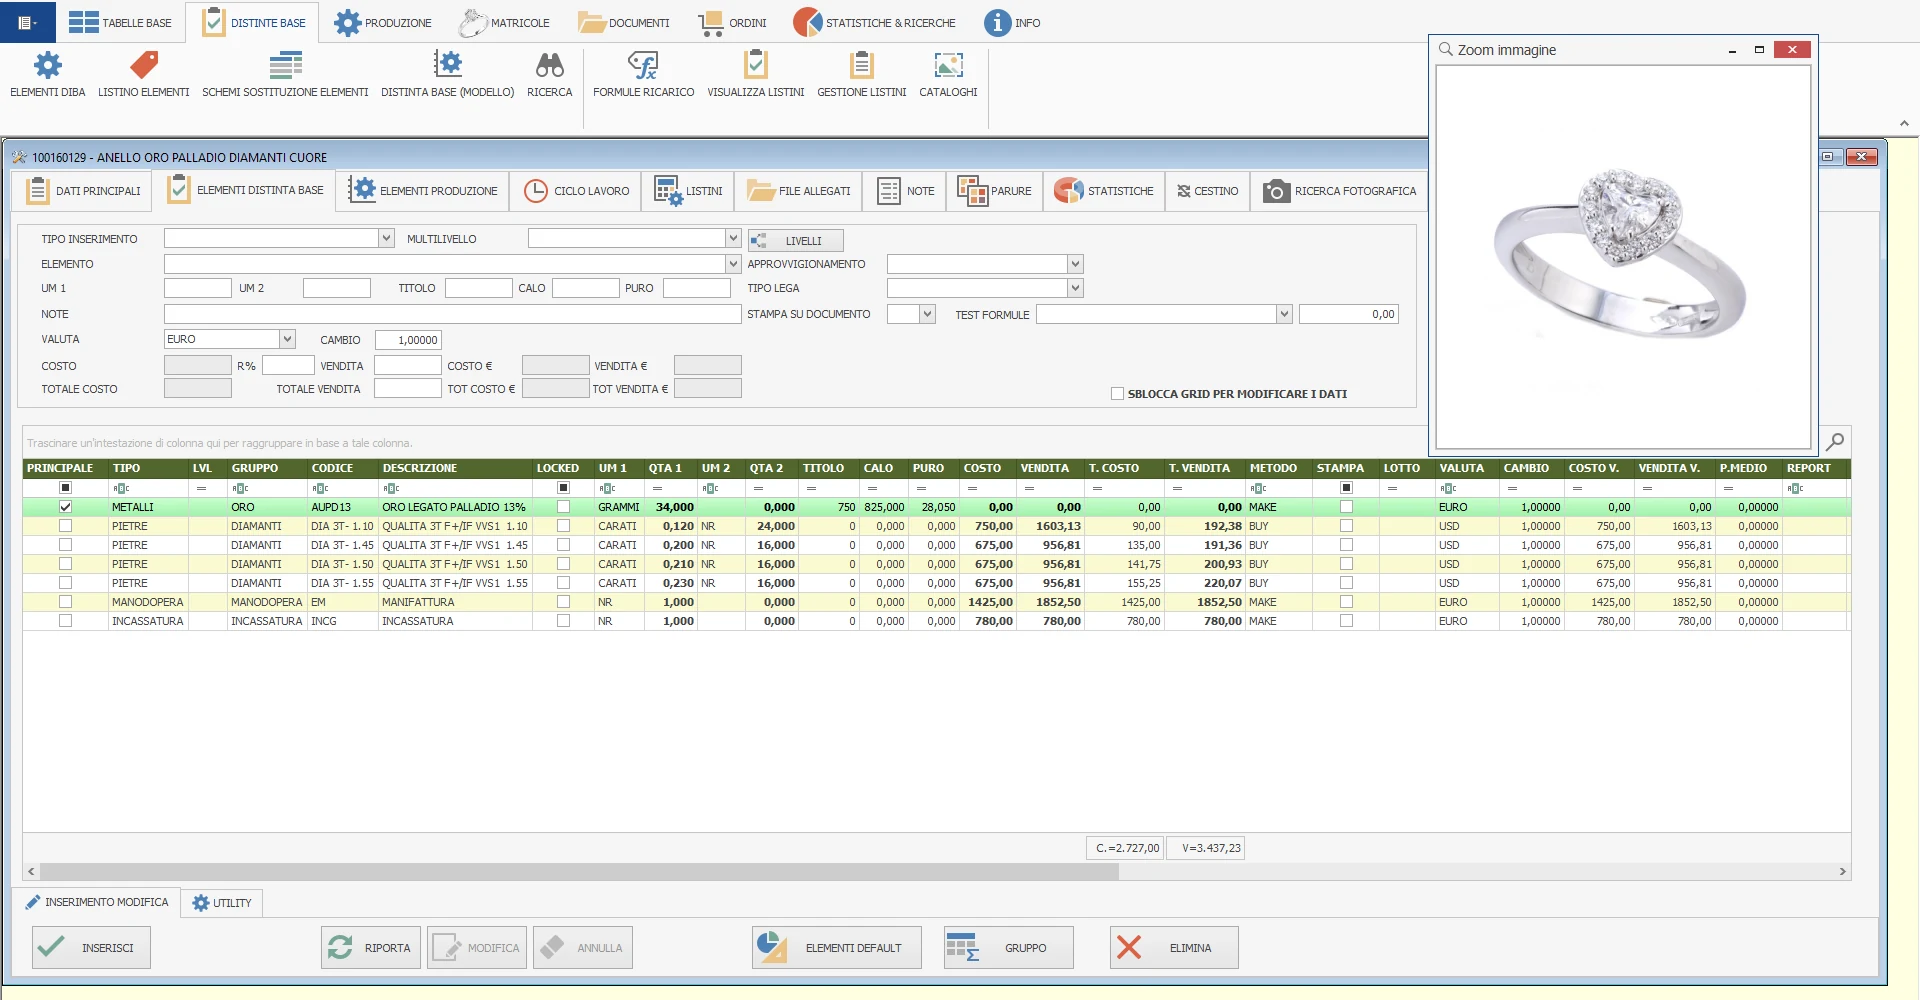
Task: Click the Elimina button
Action: [x=1174, y=947]
